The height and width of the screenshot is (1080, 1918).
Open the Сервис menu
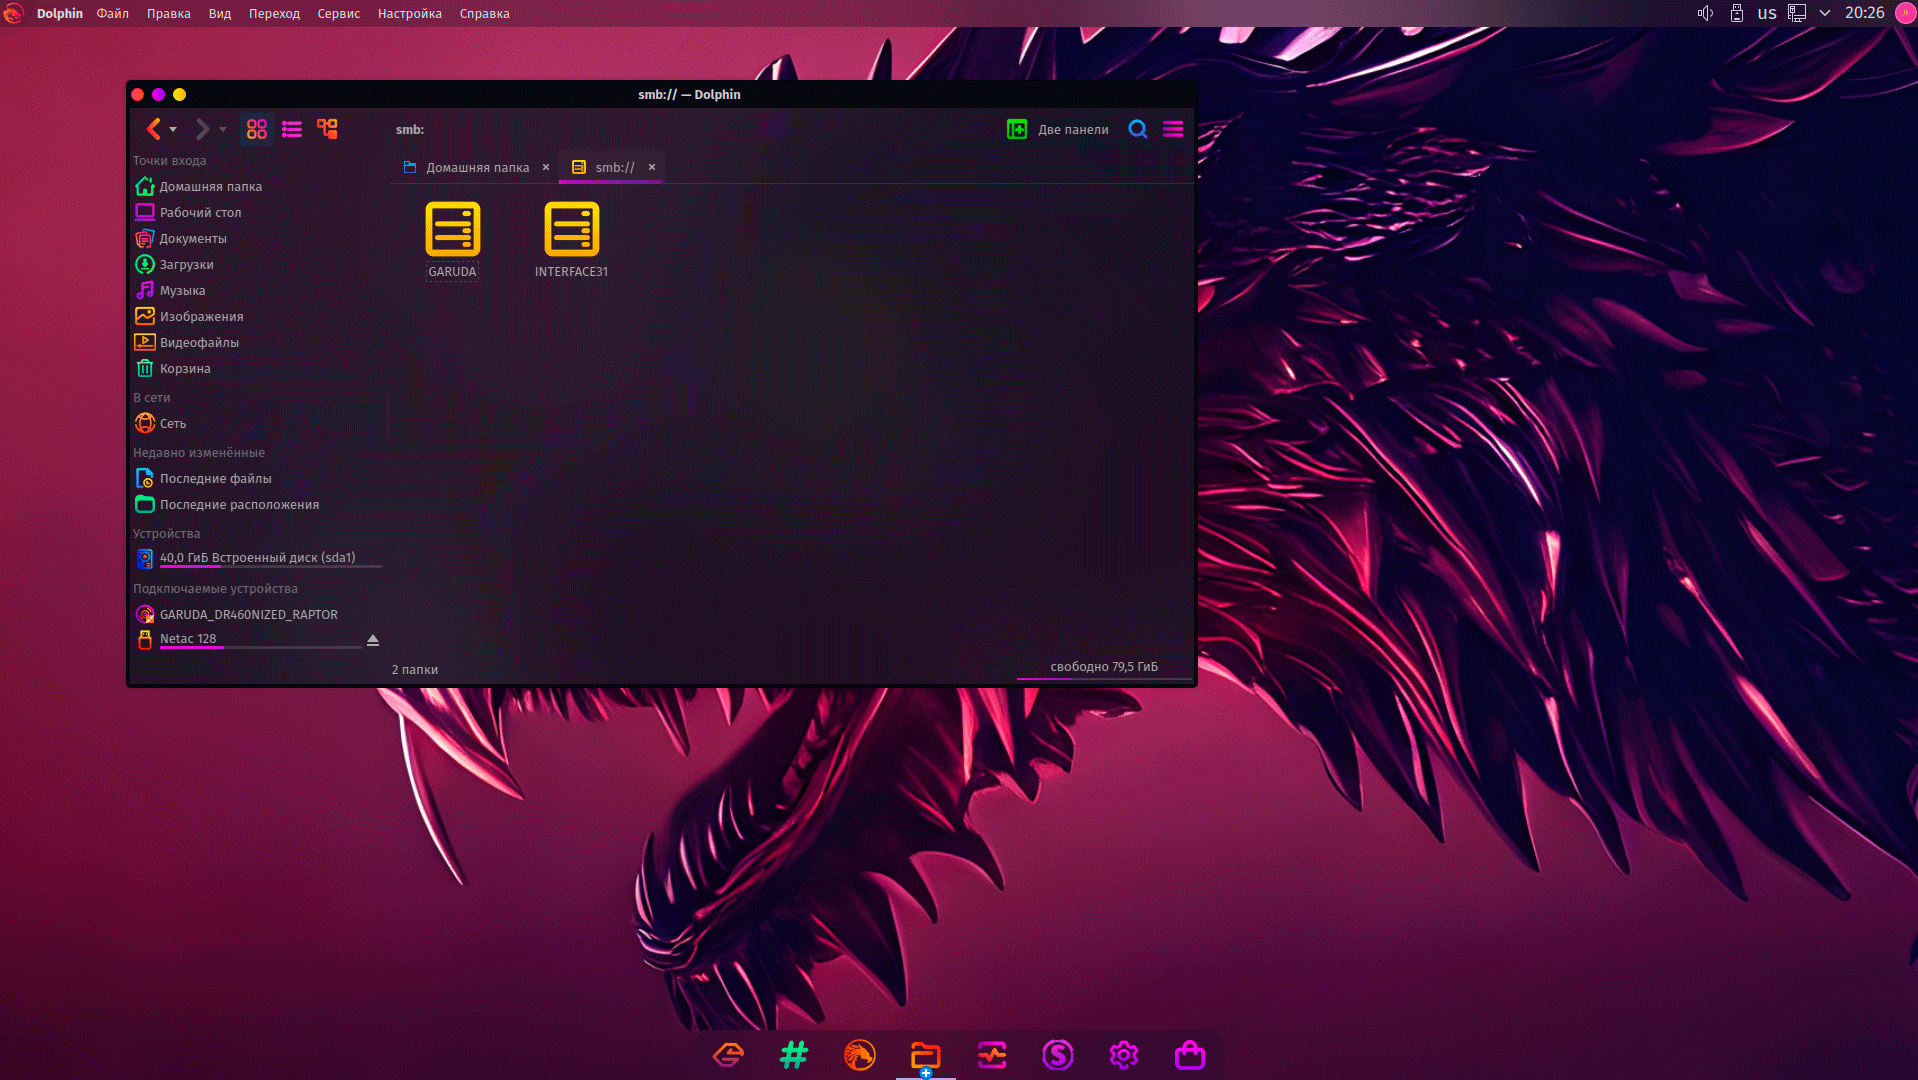tap(338, 13)
